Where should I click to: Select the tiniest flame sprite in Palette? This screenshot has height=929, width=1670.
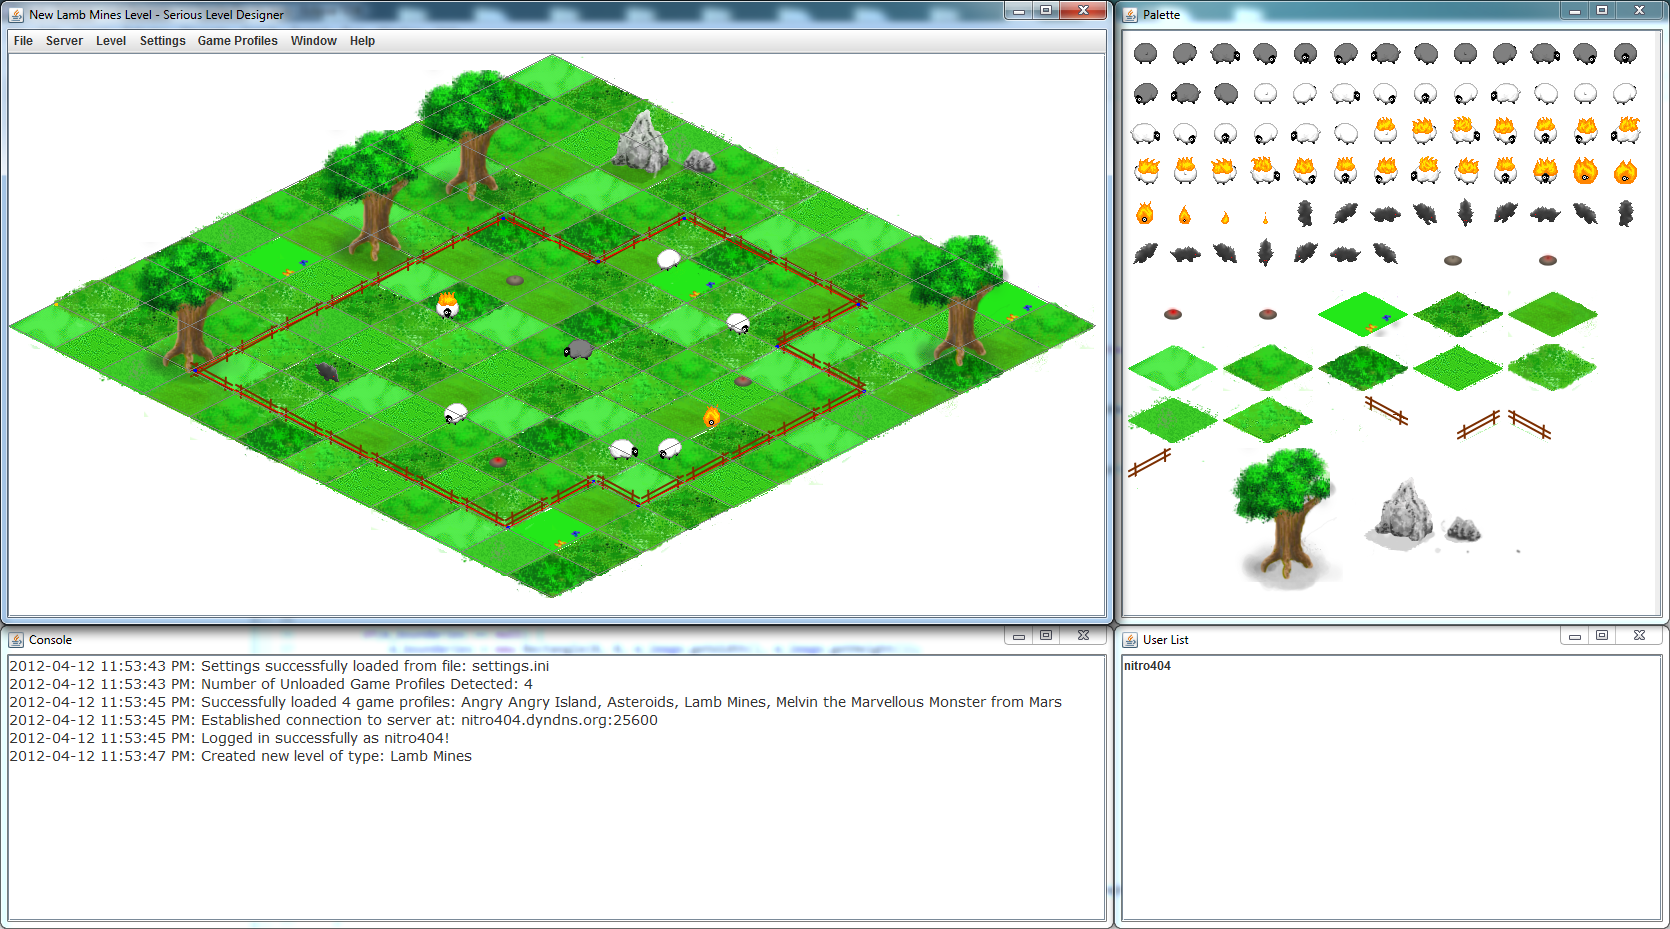pyautogui.click(x=1265, y=217)
